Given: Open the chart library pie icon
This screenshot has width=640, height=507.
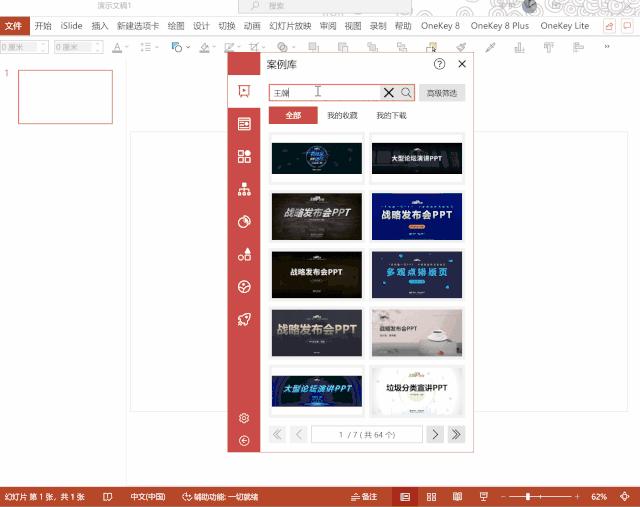Looking at the screenshot, I should click(x=244, y=222).
